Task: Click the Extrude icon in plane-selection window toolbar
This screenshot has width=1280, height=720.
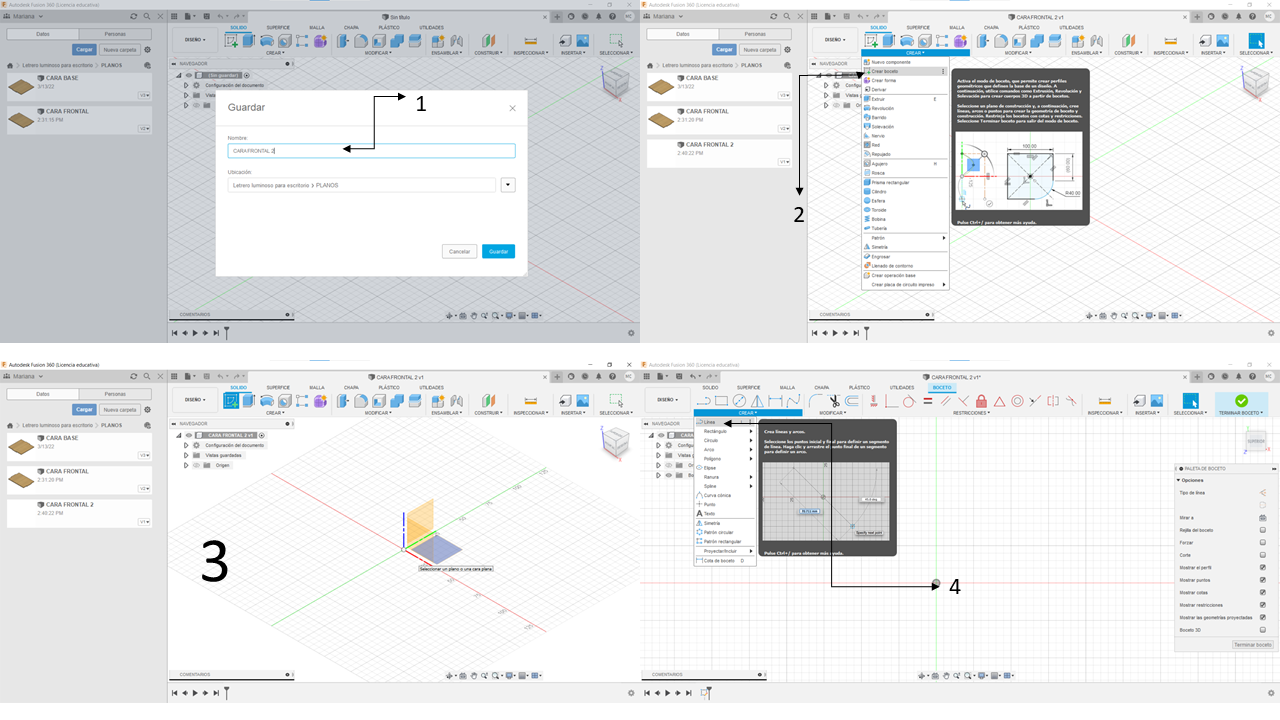Action: (249, 401)
